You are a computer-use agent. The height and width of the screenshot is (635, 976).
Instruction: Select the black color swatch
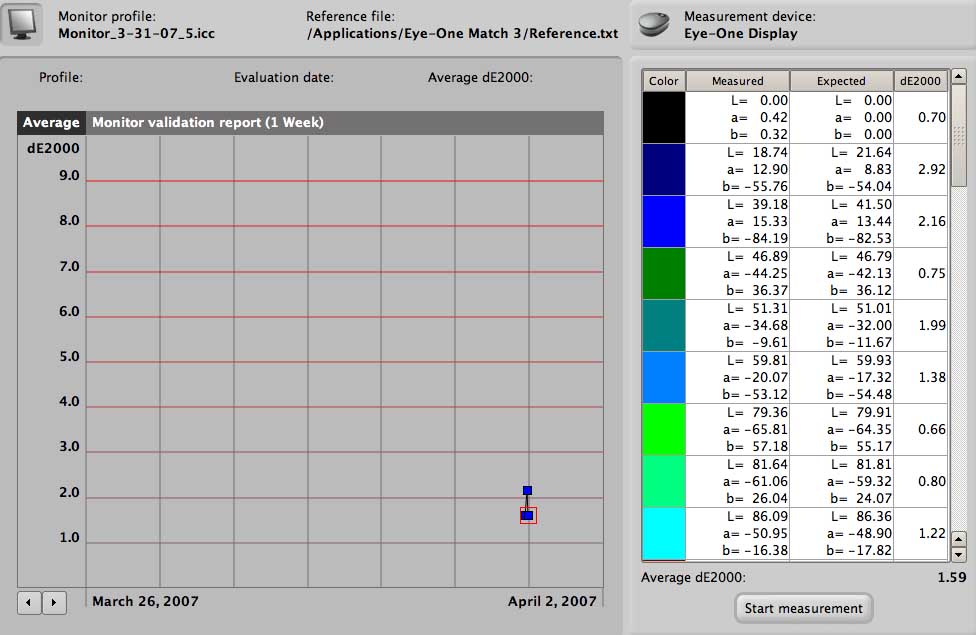coord(664,118)
